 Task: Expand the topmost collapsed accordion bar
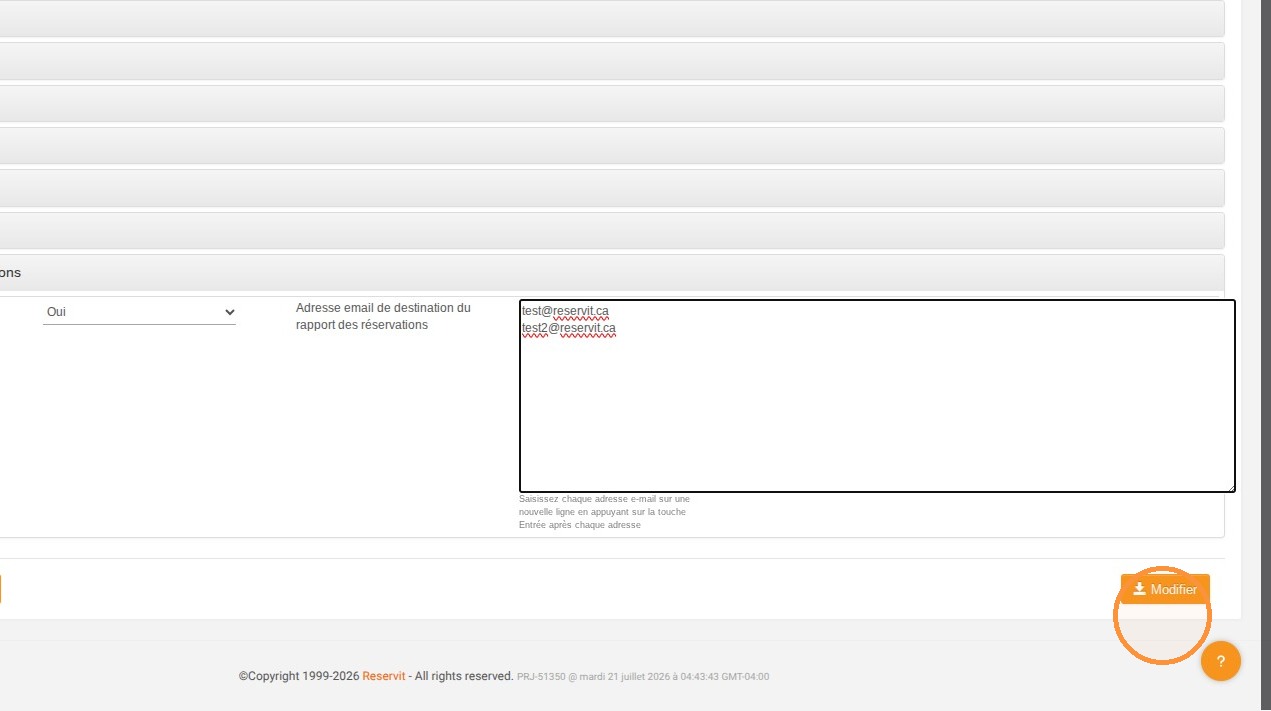pyautogui.click(x=612, y=19)
